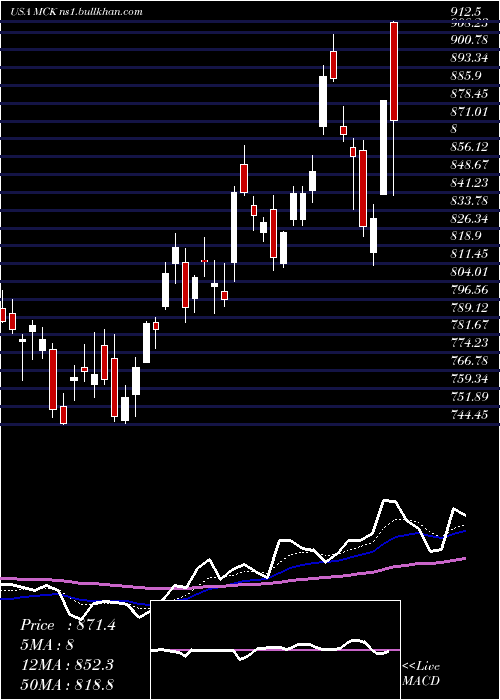Click the 841.23 price level label
This screenshot has width=500, height=700.
pyautogui.click(x=469, y=183)
